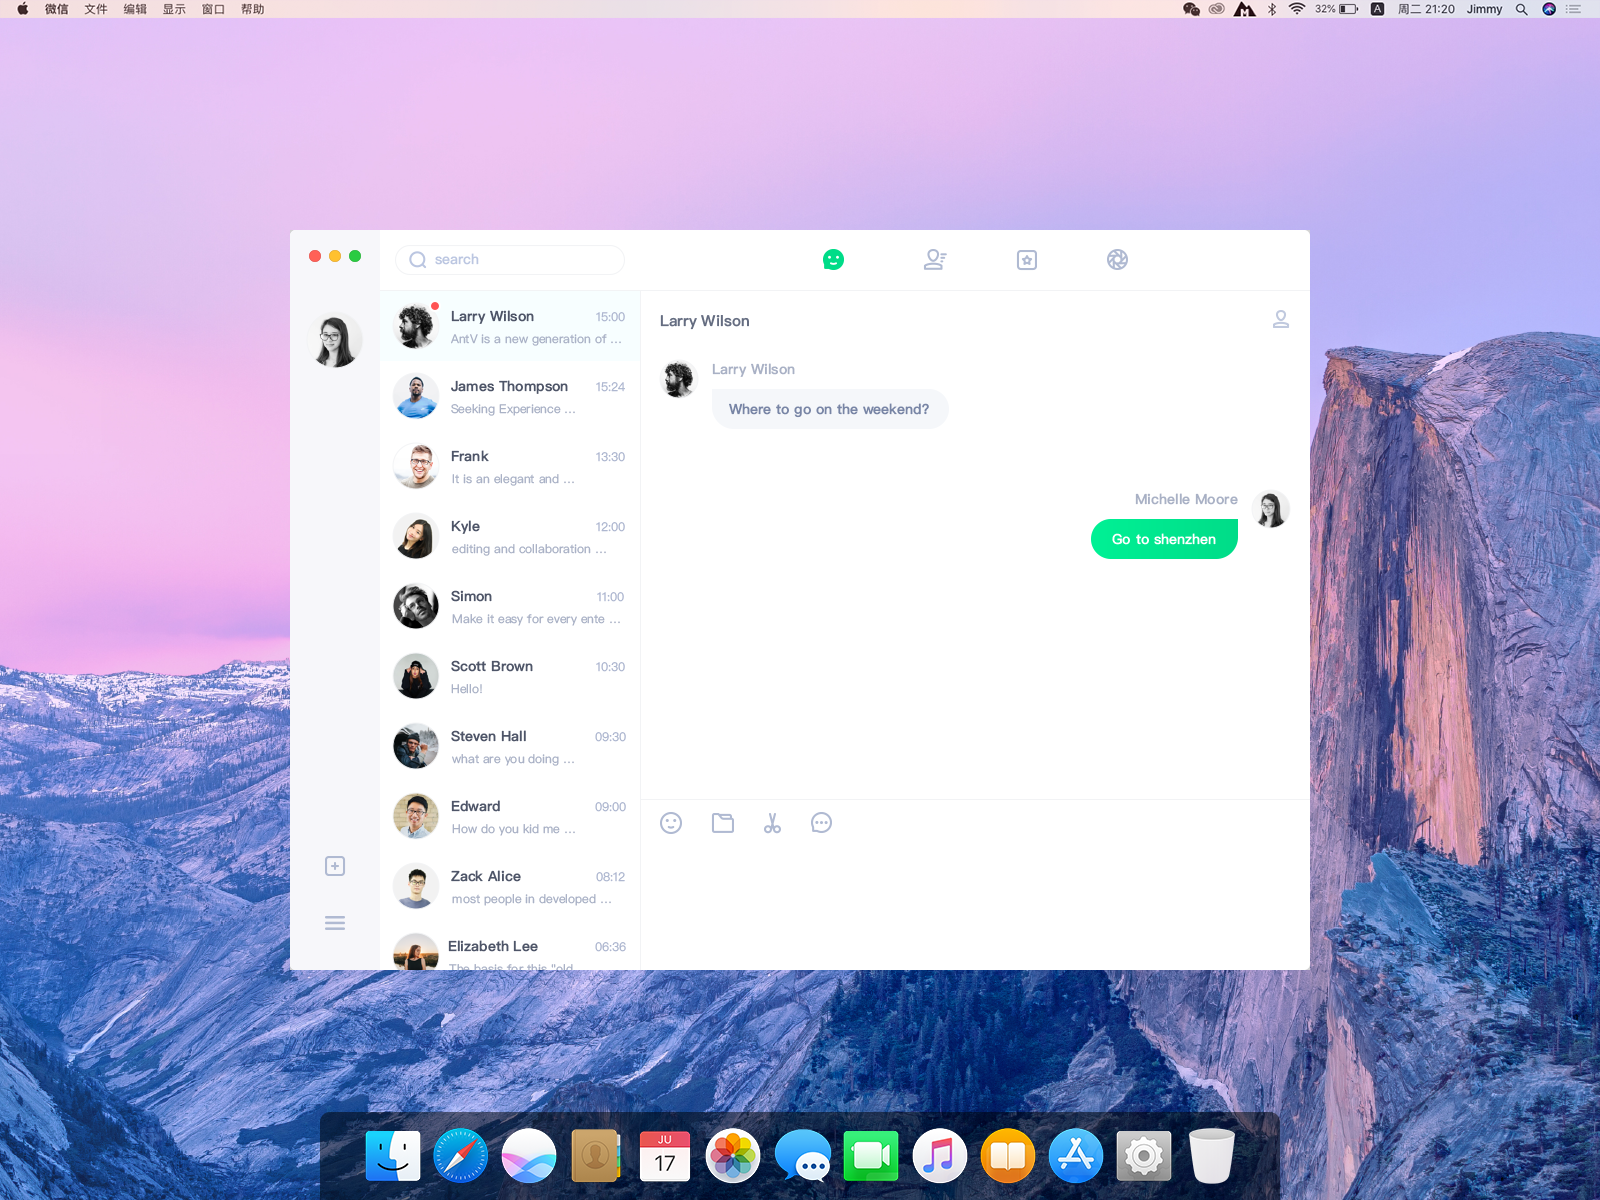Open the Books app in the Dock
The width and height of the screenshot is (1600, 1200).
click(x=1008, y=1156)
